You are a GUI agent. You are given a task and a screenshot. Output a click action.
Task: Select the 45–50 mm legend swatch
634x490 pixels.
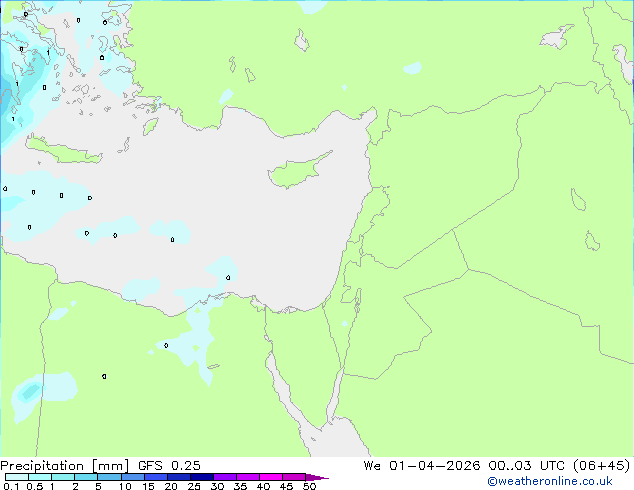[294, 477]
